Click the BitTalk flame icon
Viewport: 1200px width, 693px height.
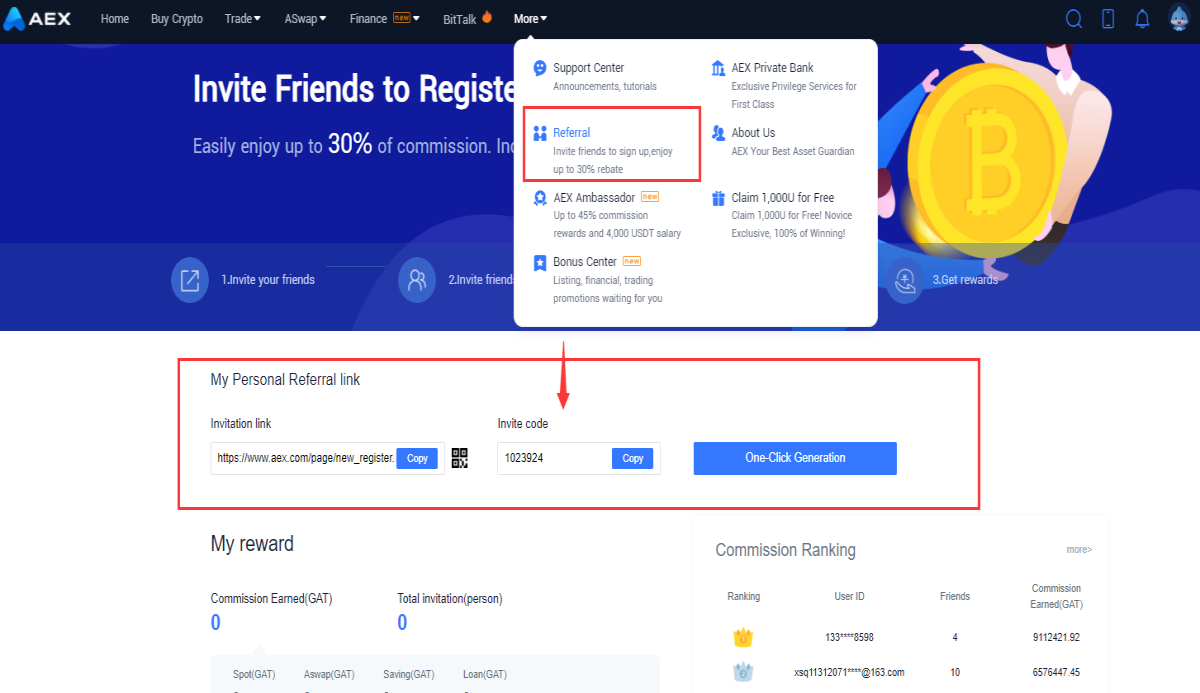point(487,18)
